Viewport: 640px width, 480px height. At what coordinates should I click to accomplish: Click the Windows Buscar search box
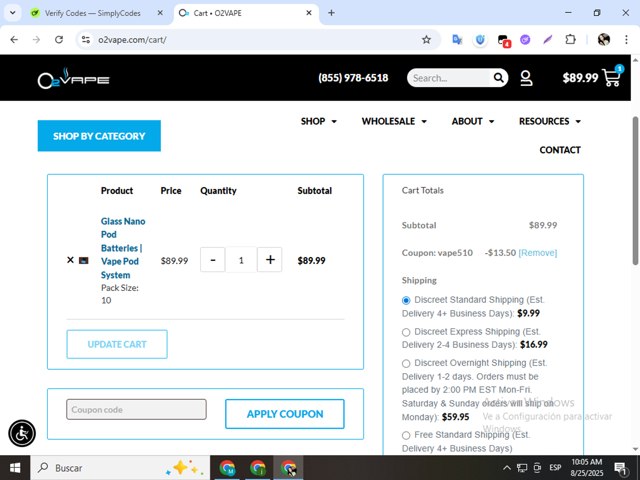pyautogui.click(x=120, y=468)
